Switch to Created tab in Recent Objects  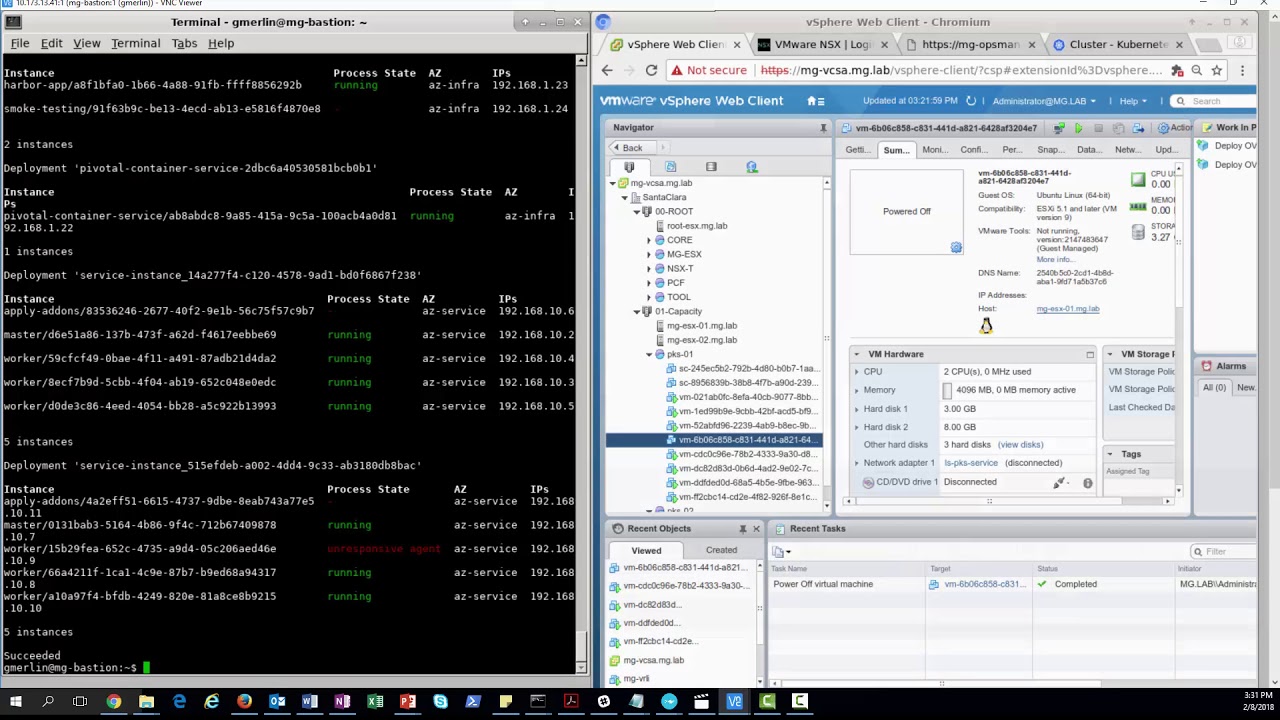tap(721, 550)
